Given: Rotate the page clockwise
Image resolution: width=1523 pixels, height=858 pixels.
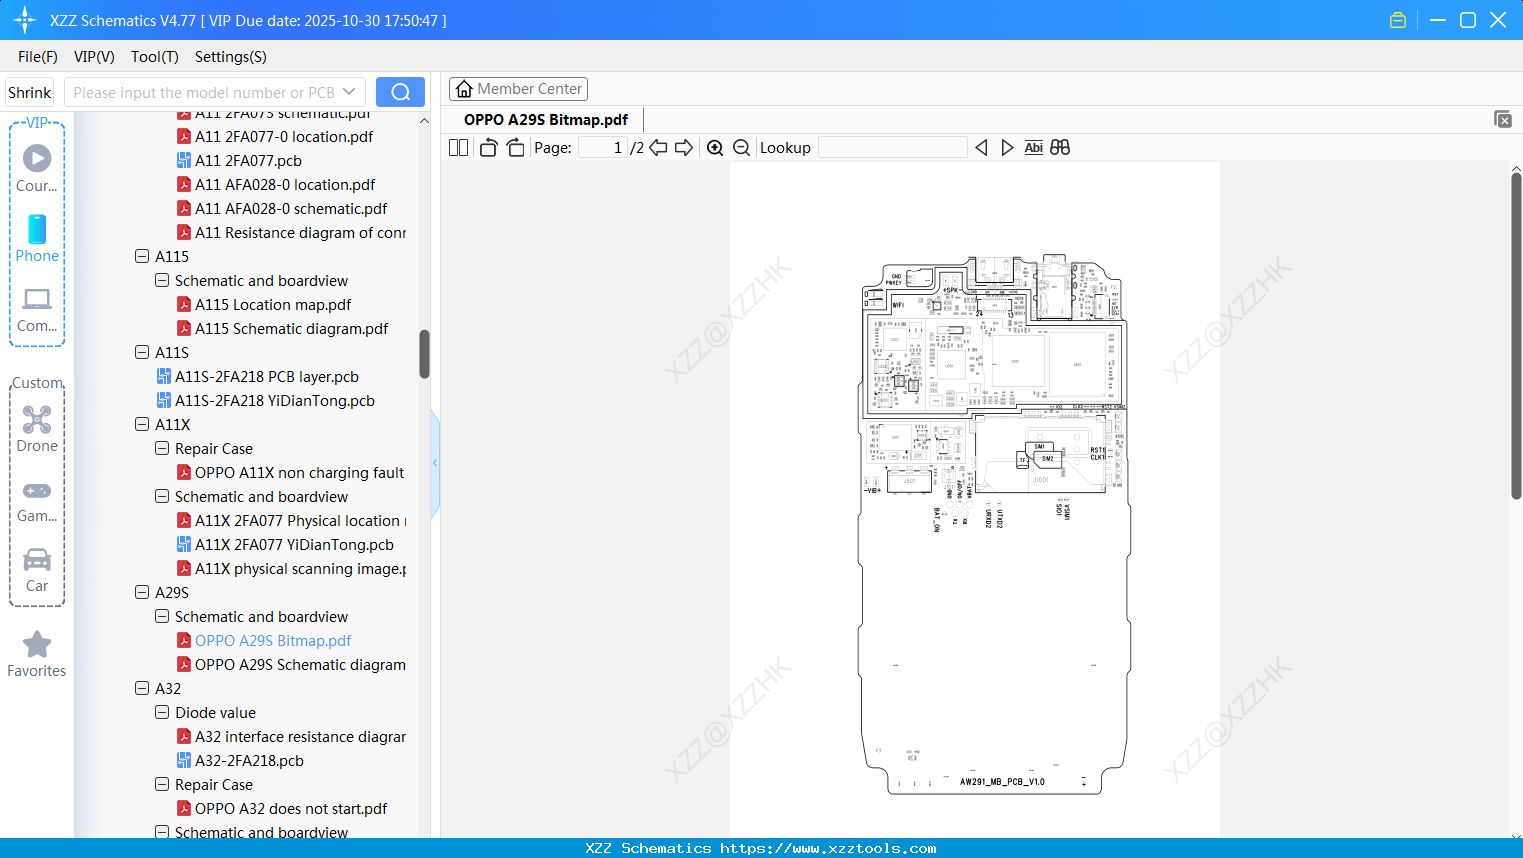Looking at the screenshot, I should pyautogui.click(x=514, y=147).
